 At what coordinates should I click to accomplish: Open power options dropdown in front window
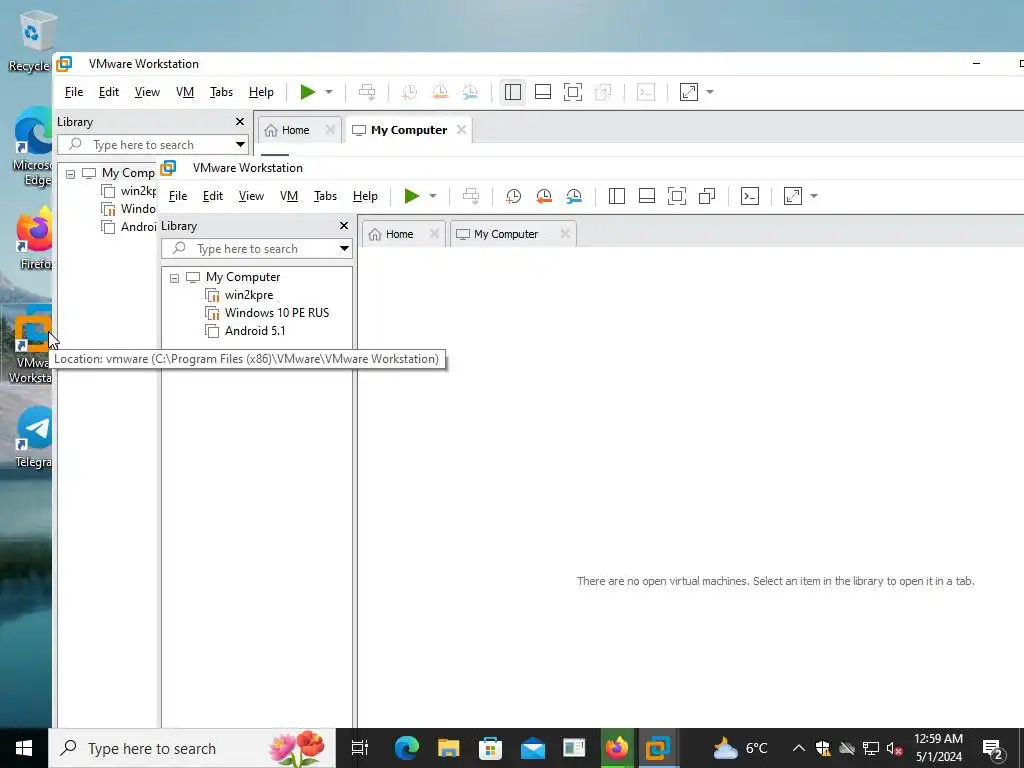432,196
